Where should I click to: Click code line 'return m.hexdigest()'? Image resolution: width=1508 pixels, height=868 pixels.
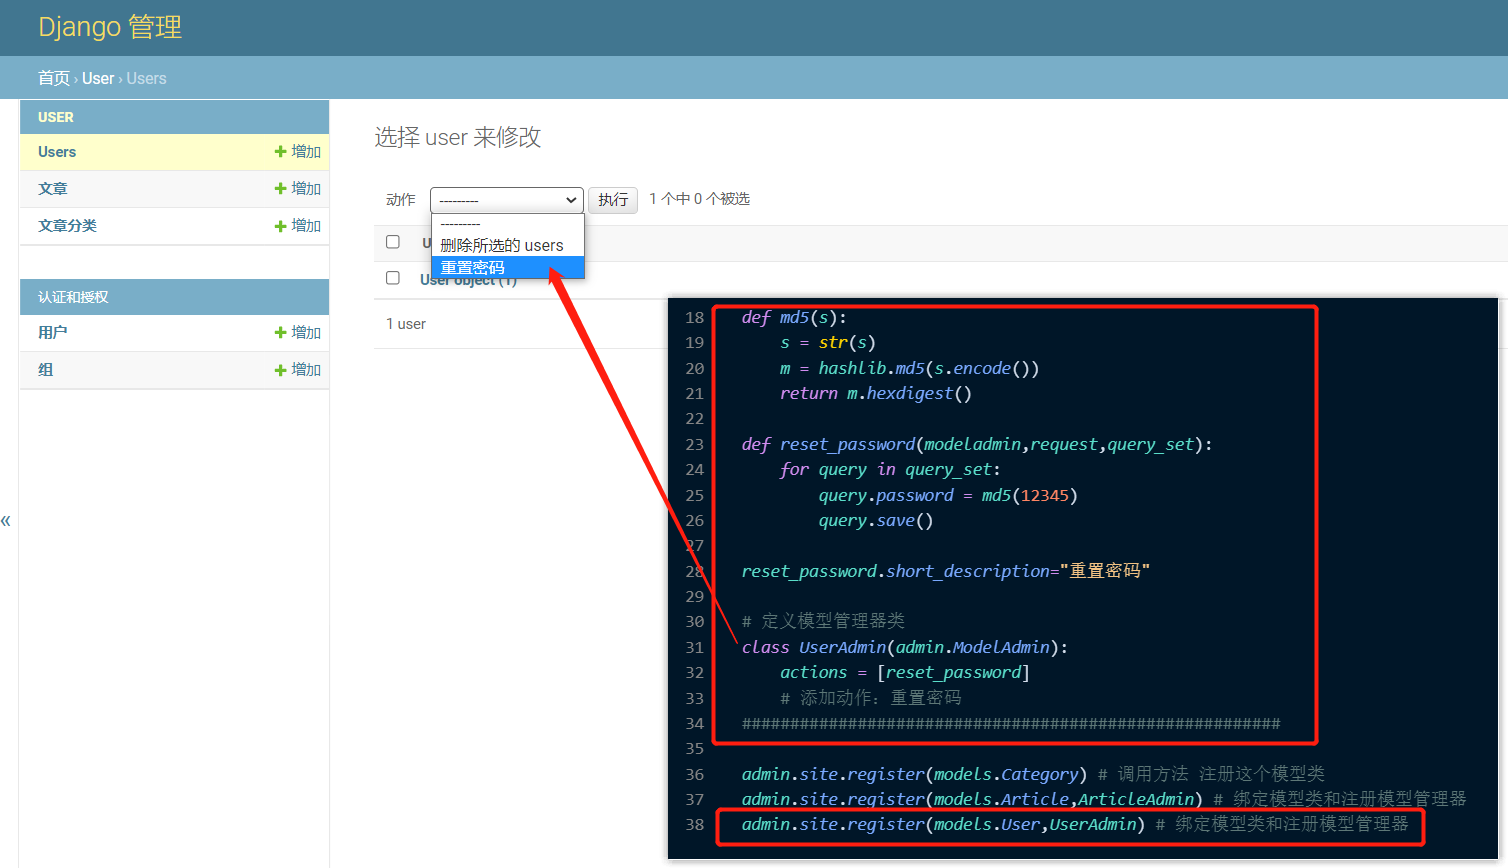click(x=876, y=393)
